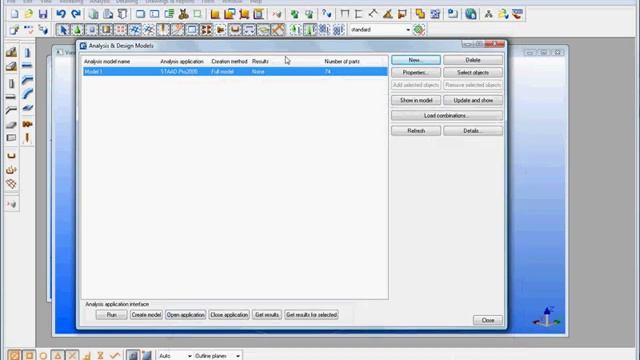This screenshot has width=640, height=360.
Task: Select the arrow pointer selection tool
Action: click(62, 29)
